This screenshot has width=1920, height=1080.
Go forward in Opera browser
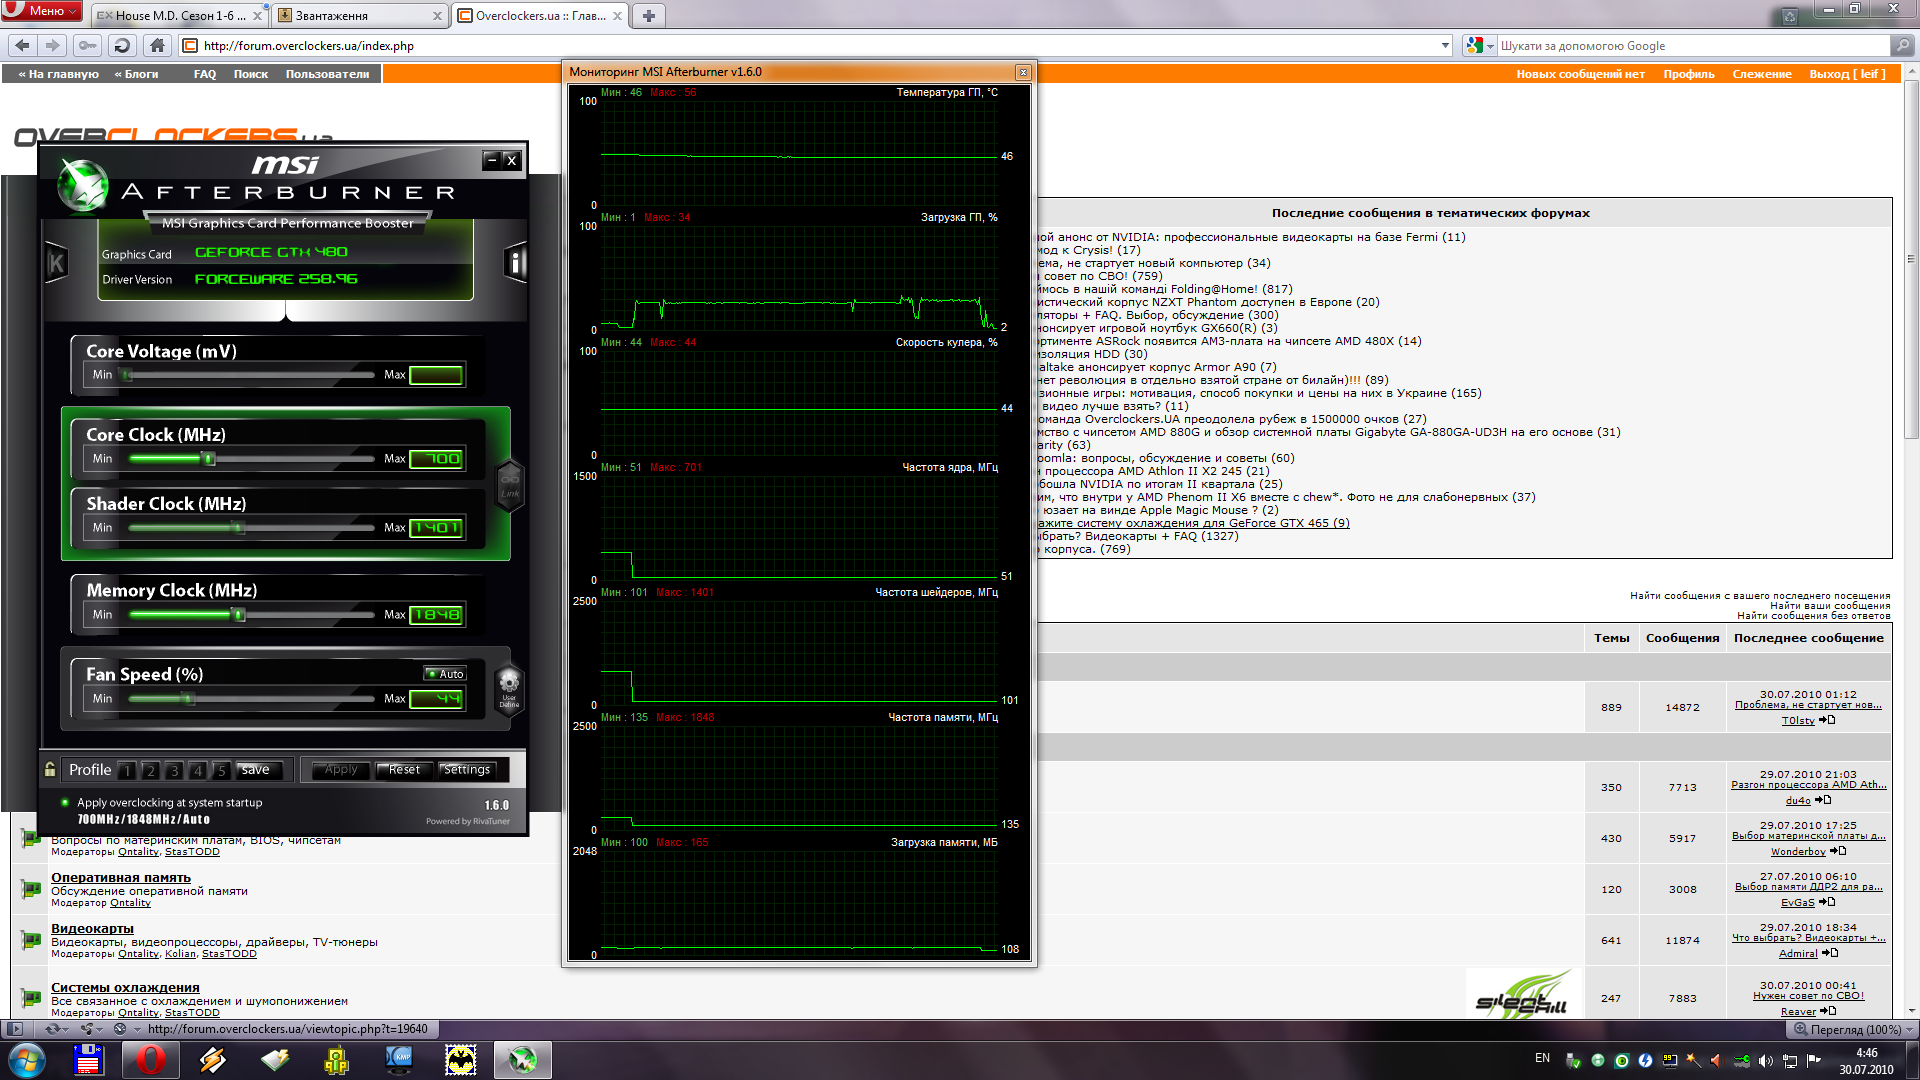click(53, 45)
